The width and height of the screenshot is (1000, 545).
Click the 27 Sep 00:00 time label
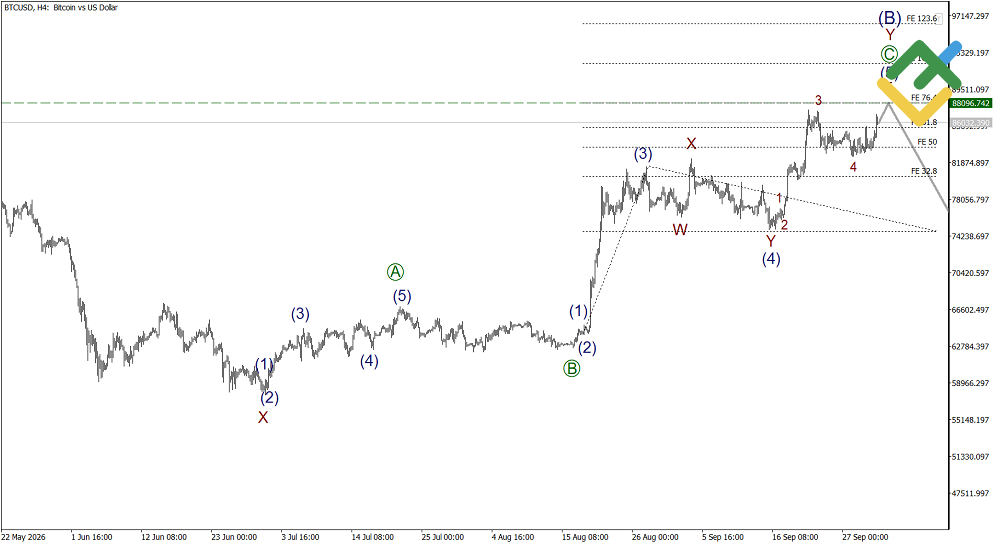click(865, 537)
